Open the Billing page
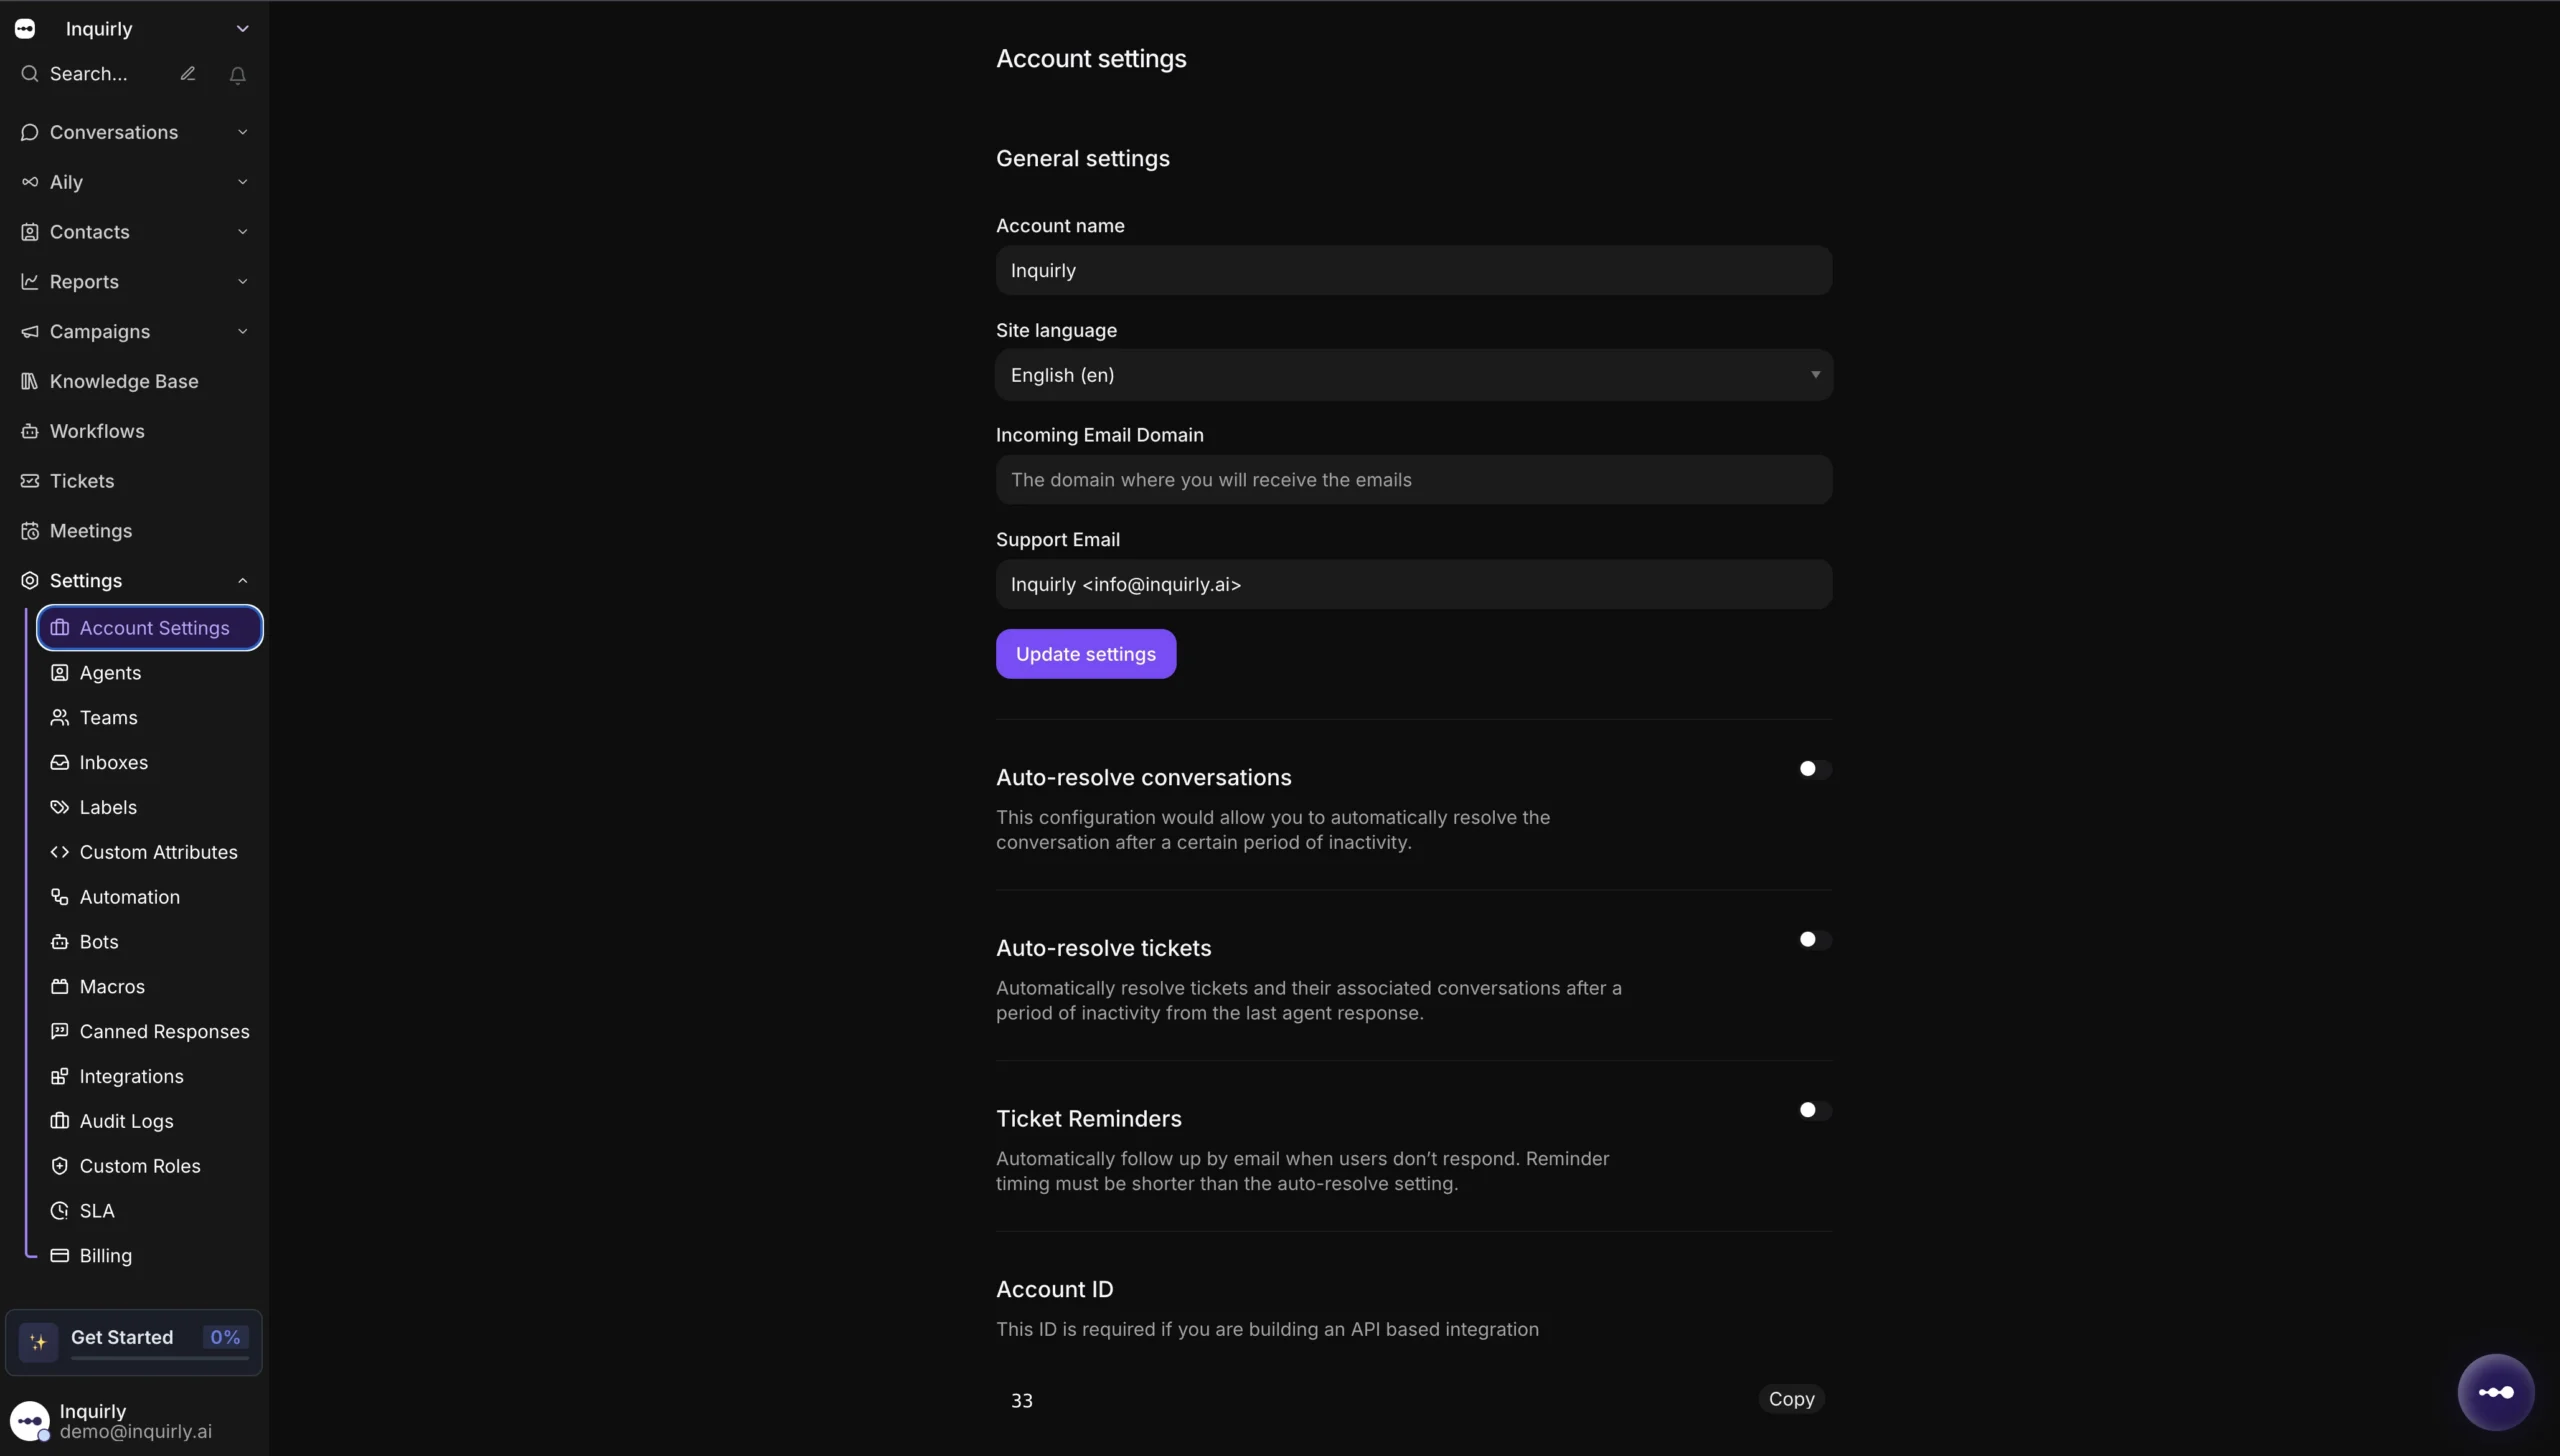The width and height of the screenshot is (2560, 1456). coord(150,1256)
